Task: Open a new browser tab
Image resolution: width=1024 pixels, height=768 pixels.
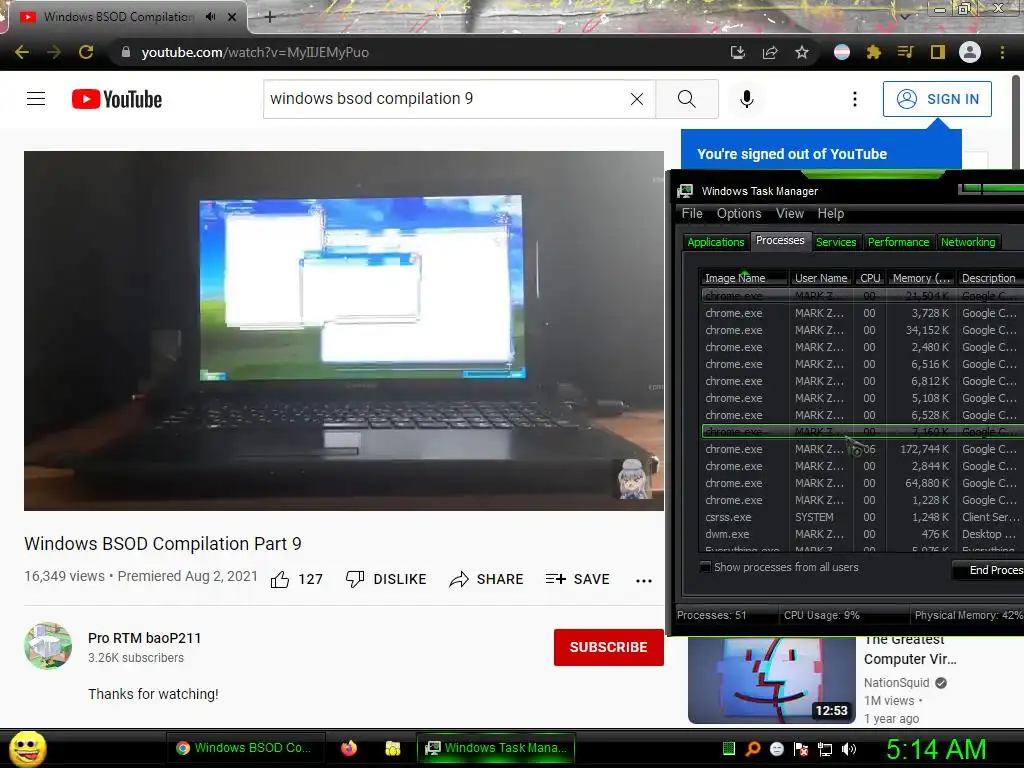Action: [x=270, y=17]
